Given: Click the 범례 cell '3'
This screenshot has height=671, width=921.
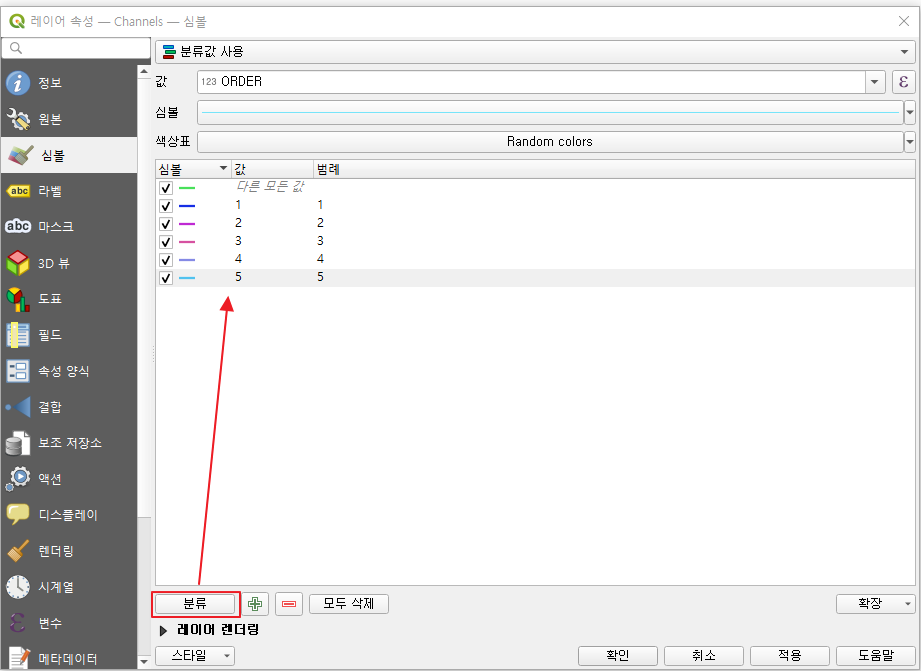Looking at the screenshot, I should (x=320, y=241).
